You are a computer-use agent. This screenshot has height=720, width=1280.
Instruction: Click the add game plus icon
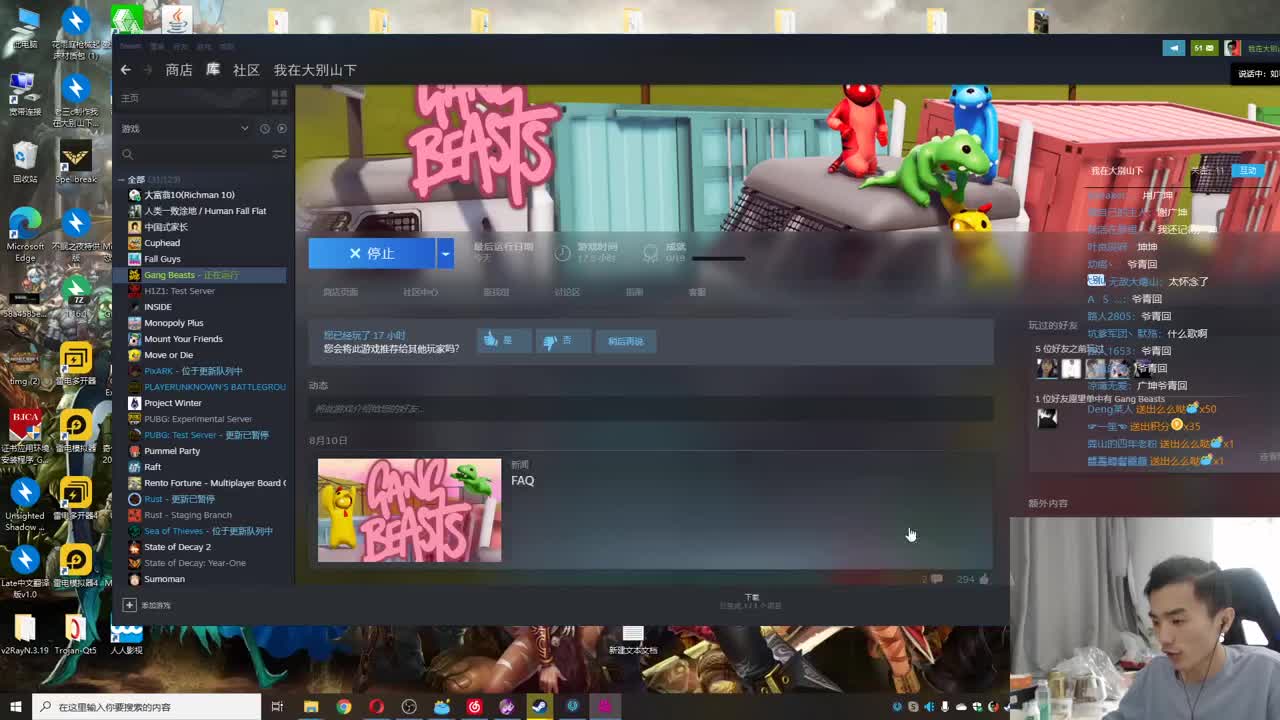tap(129, 605)
